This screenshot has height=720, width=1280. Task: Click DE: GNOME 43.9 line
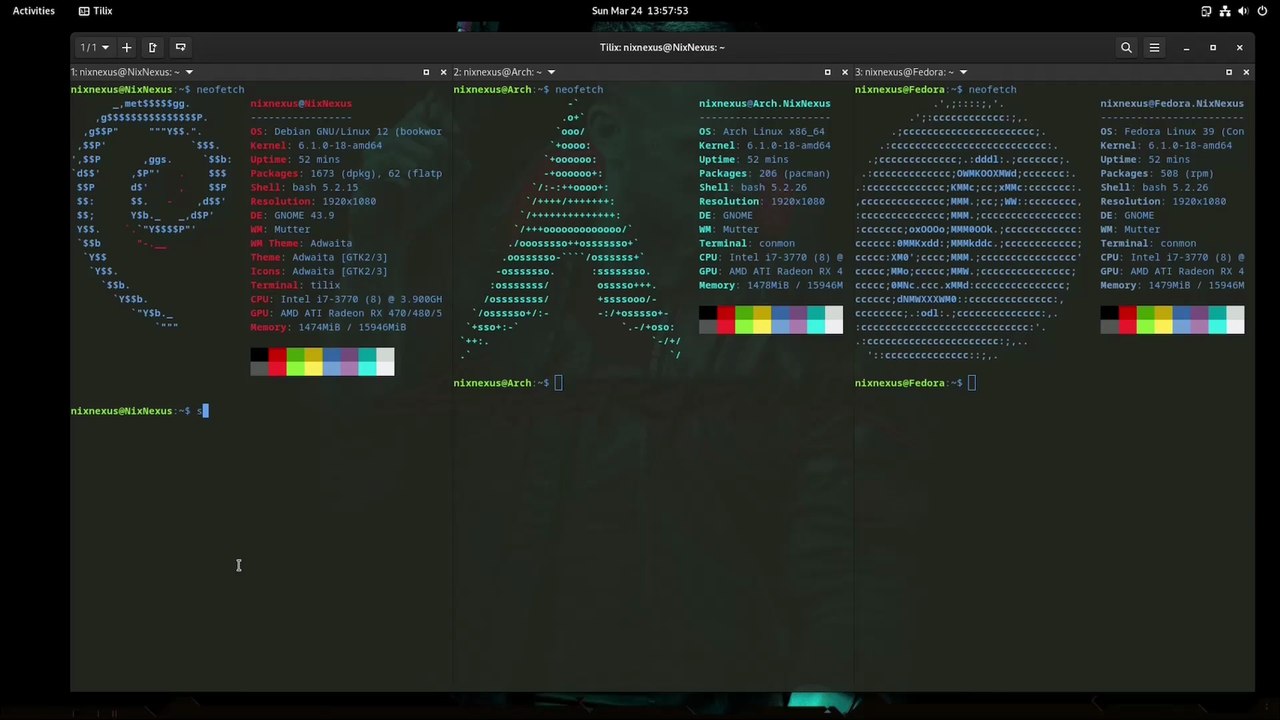pos(292,215)
